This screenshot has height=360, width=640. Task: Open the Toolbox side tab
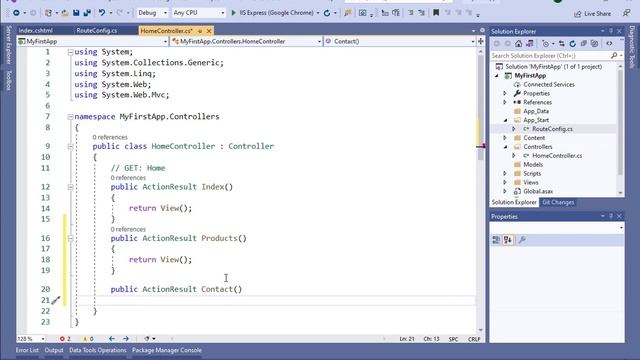tap(9, 80)
